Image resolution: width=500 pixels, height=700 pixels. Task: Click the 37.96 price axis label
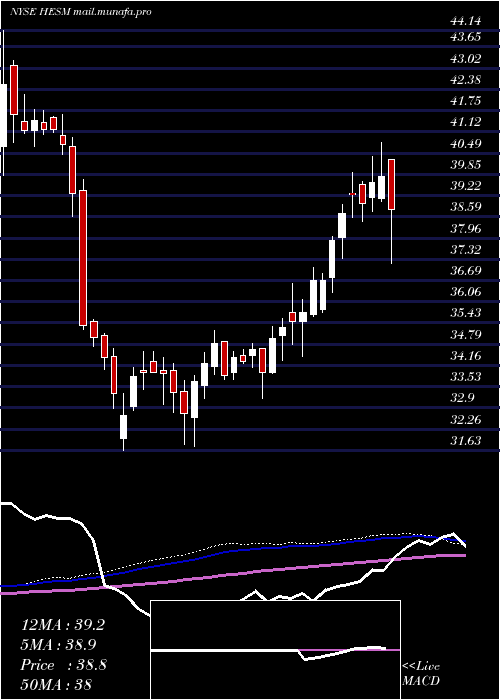point(466,228)
